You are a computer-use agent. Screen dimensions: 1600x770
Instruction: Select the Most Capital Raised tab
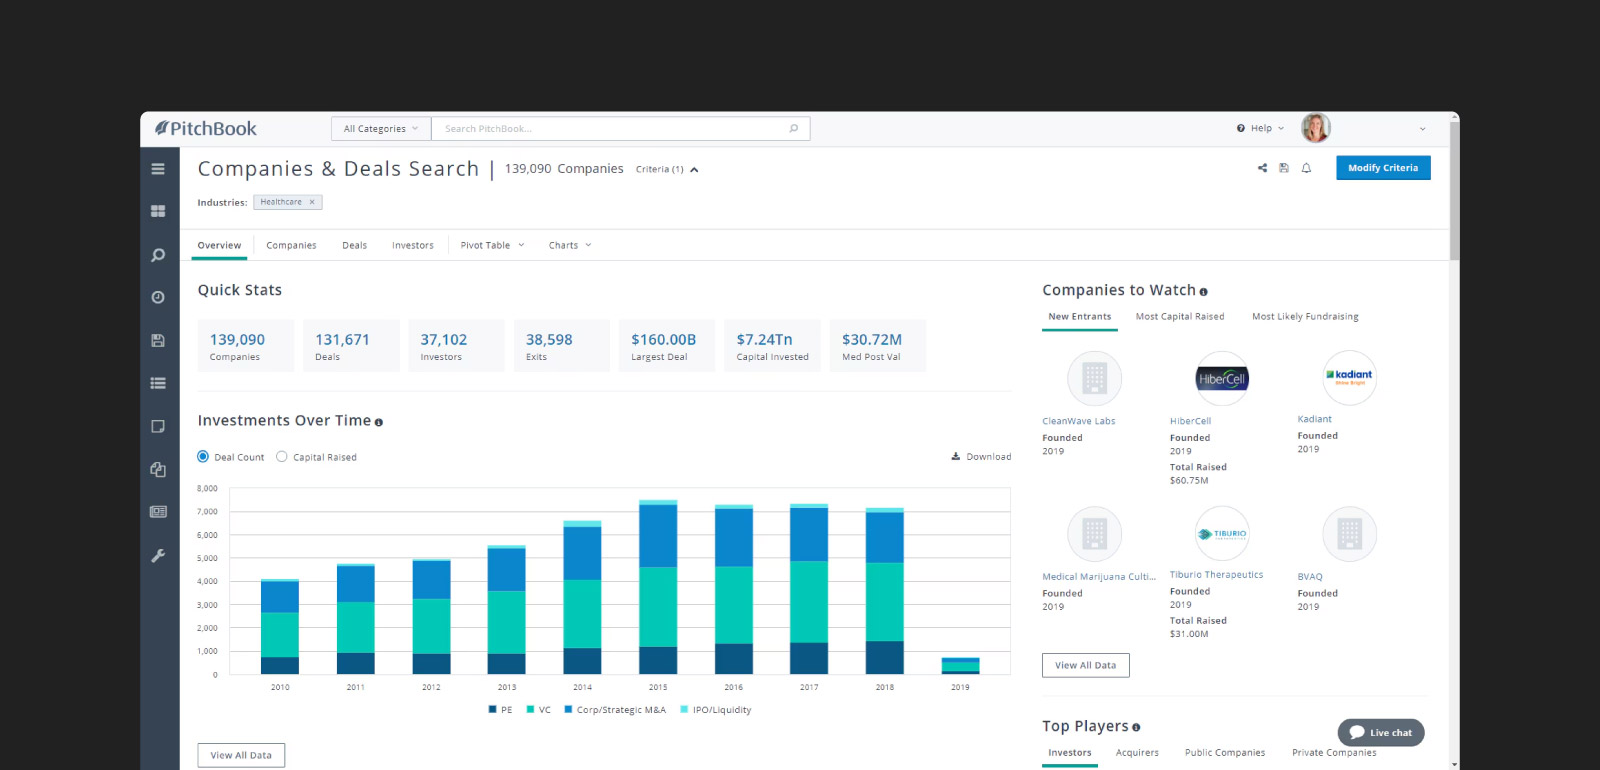(x=1180, y=317)
